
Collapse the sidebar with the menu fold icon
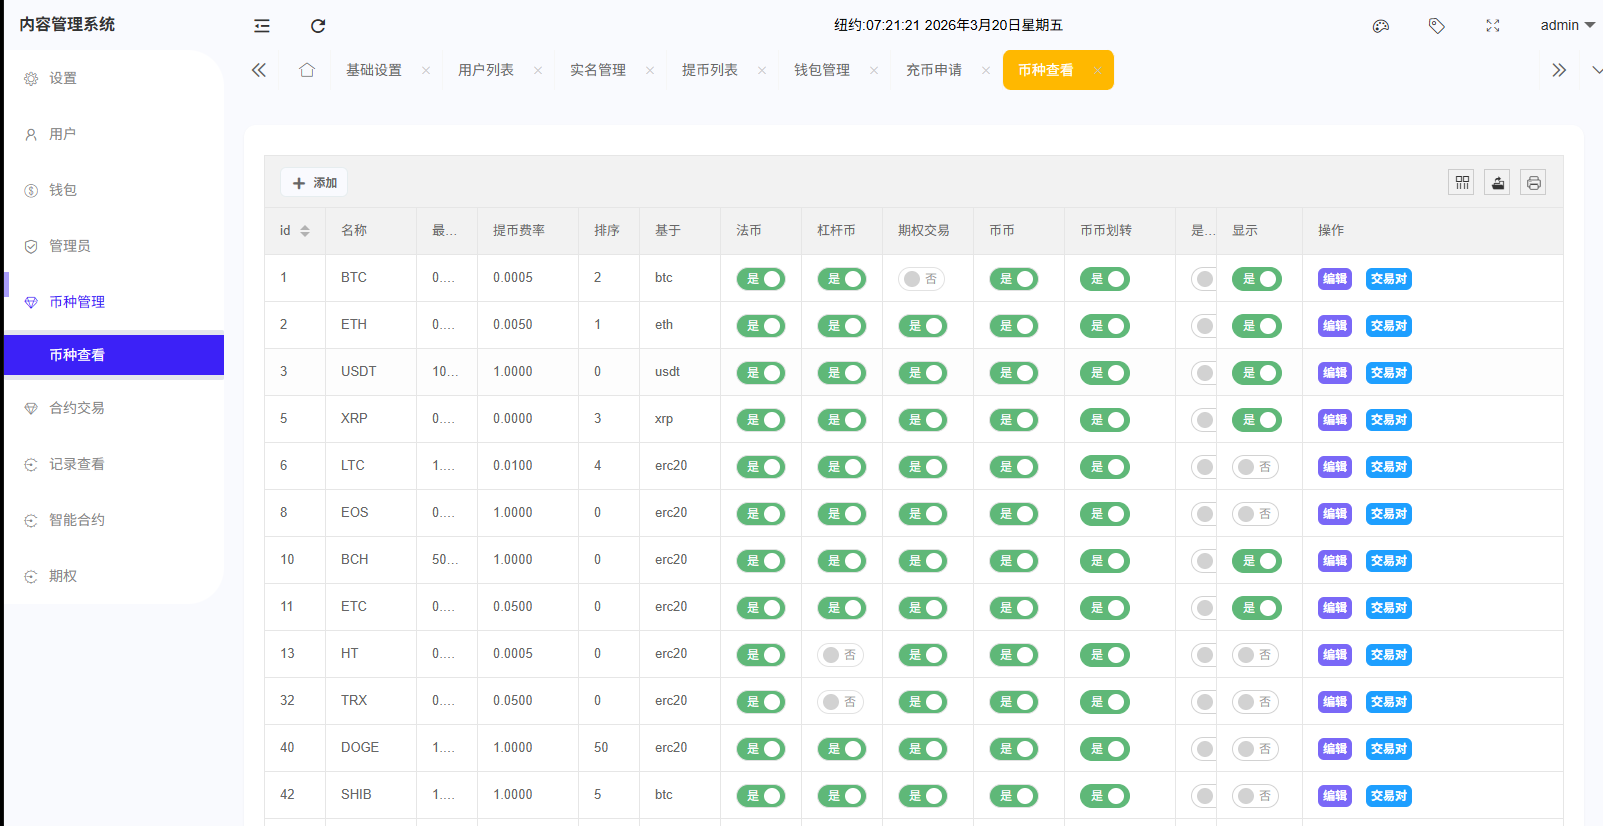tap(262, 26)
